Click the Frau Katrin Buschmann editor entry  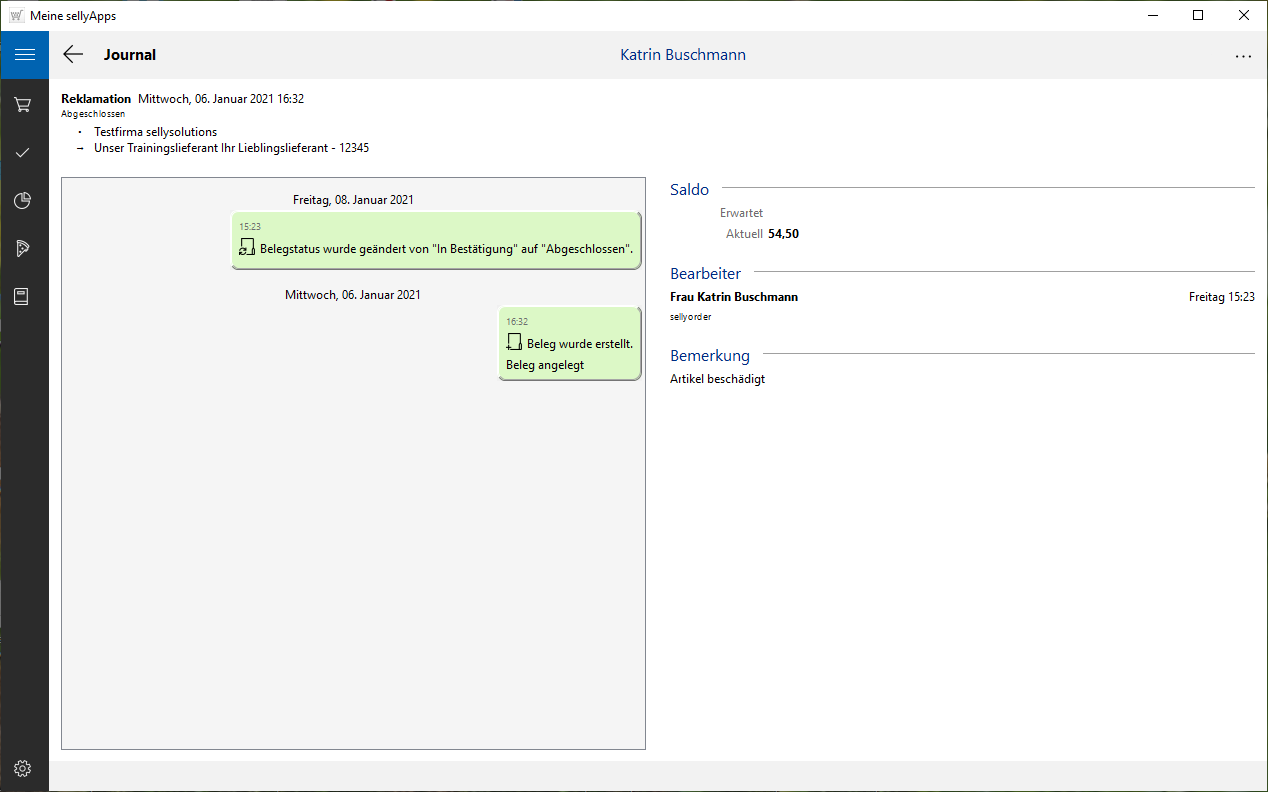point(734,297)
